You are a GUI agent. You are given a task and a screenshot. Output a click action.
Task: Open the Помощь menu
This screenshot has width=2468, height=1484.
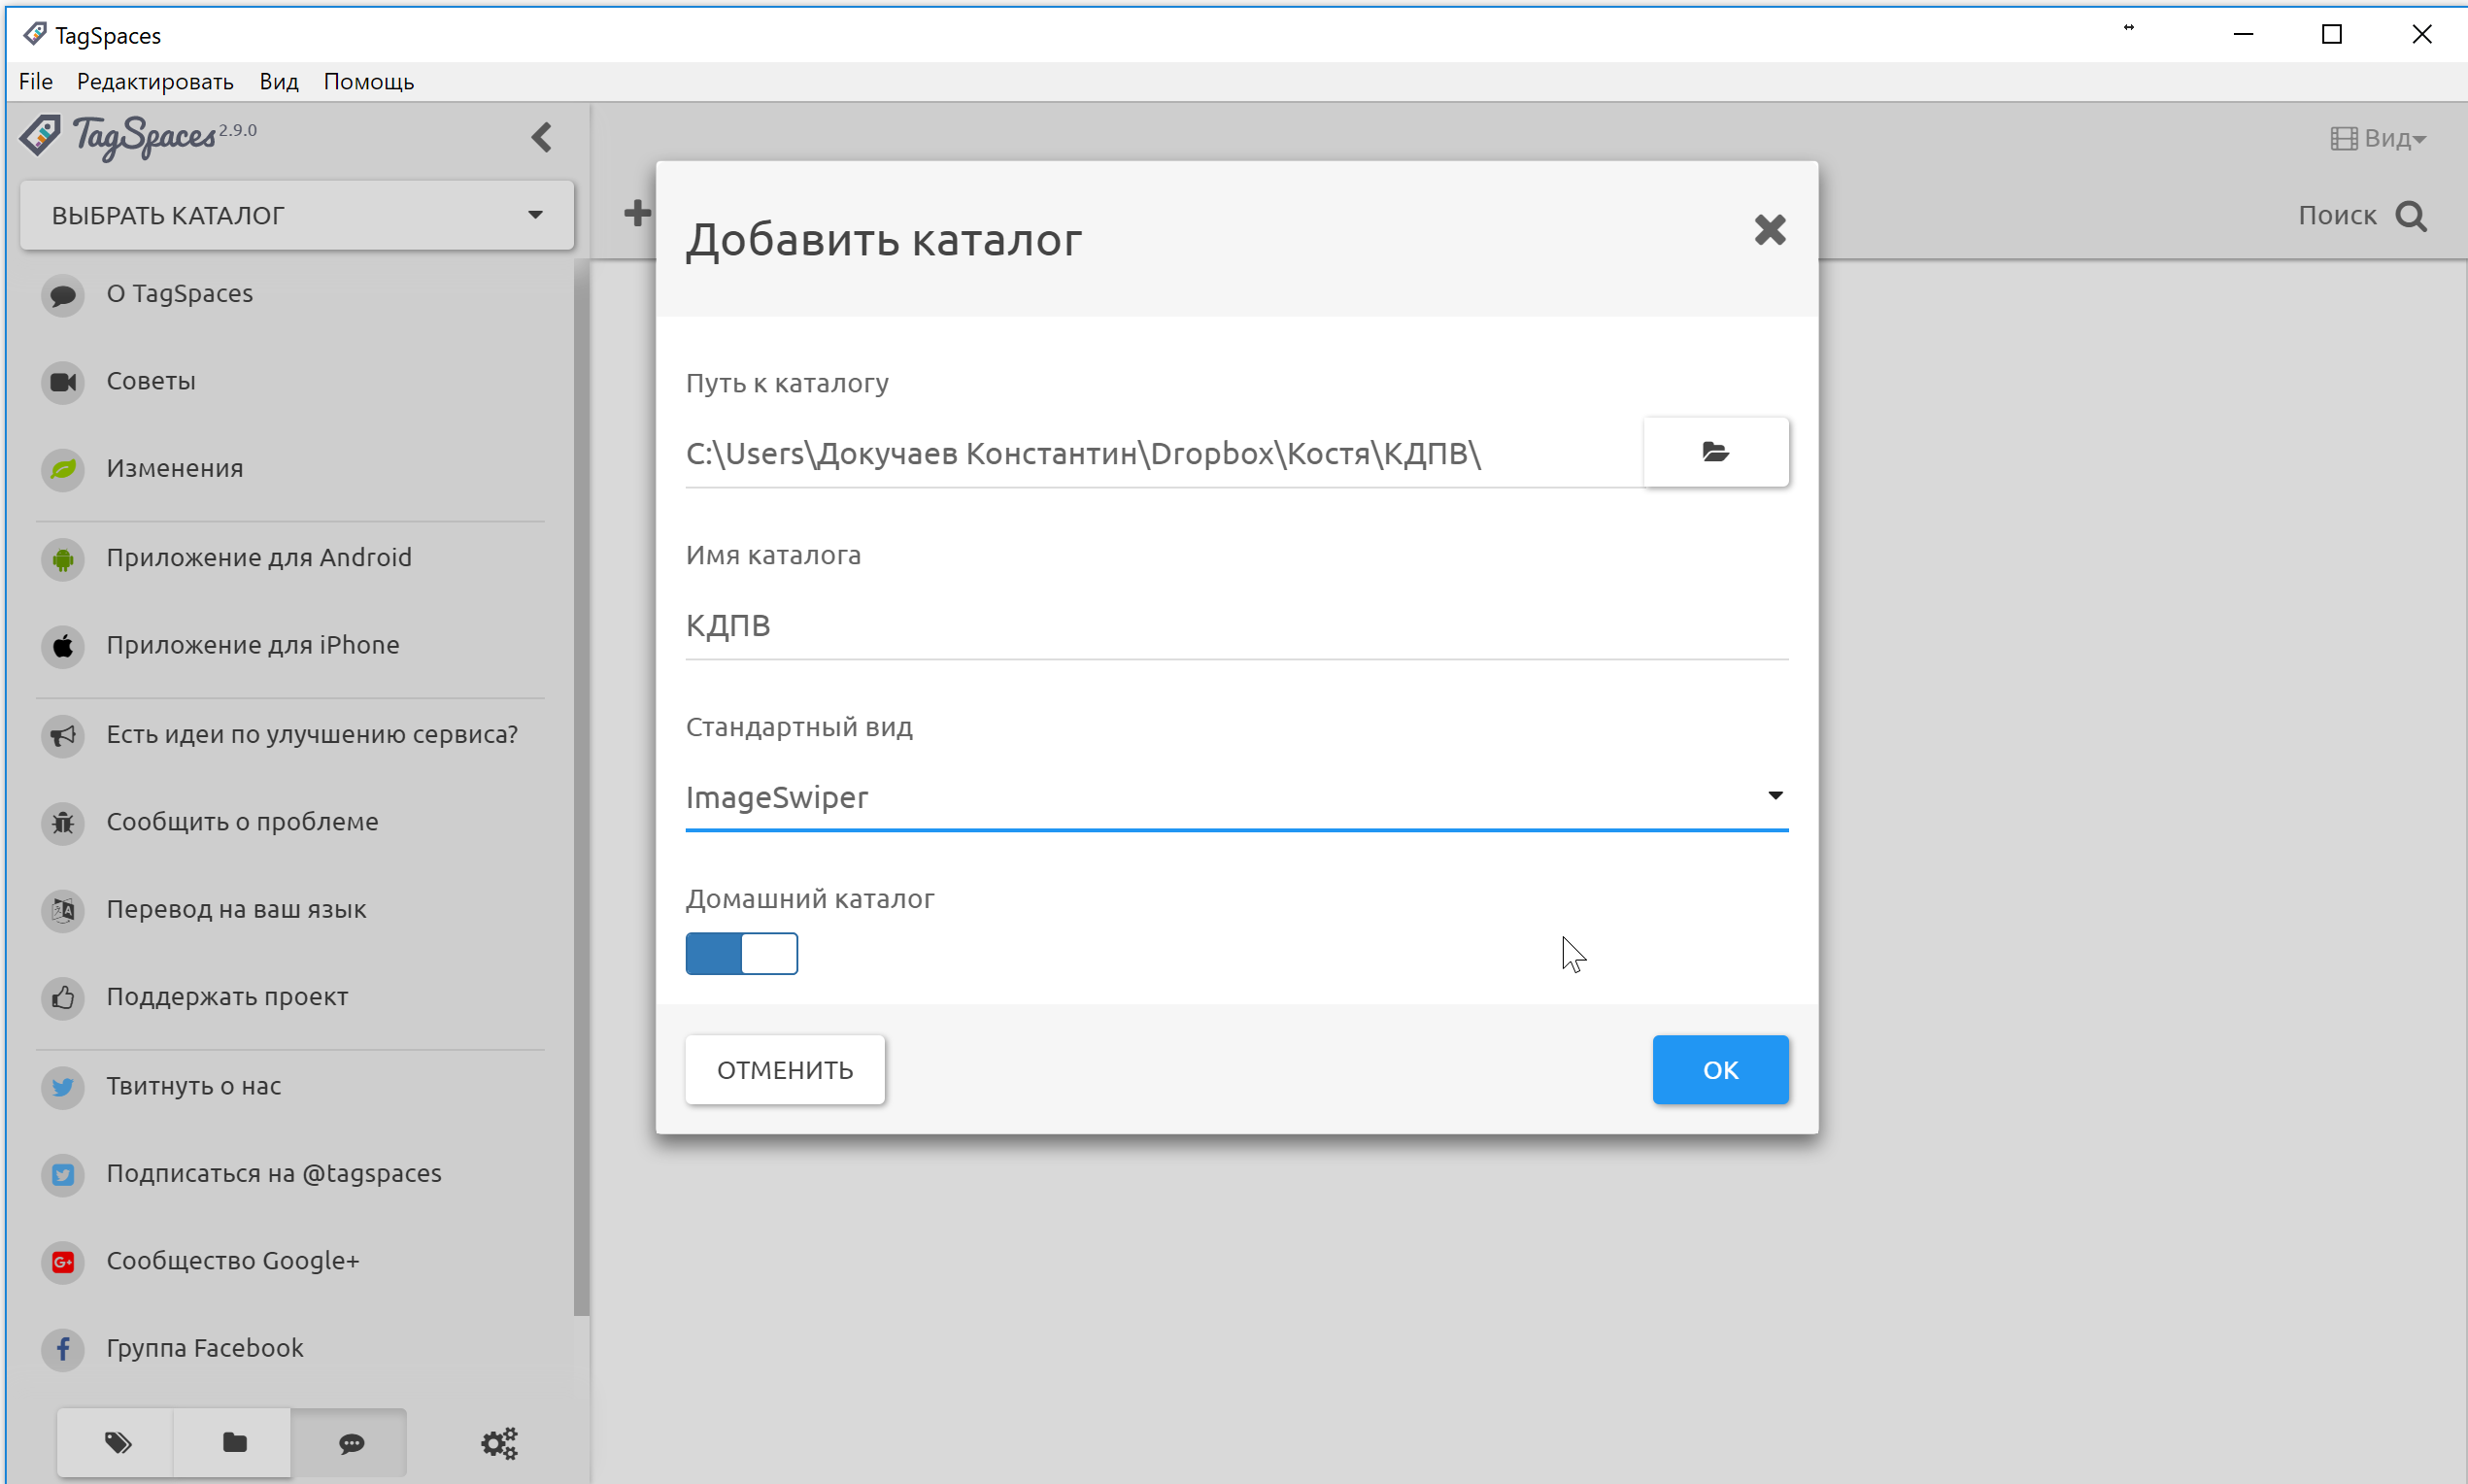pos(369,81)
